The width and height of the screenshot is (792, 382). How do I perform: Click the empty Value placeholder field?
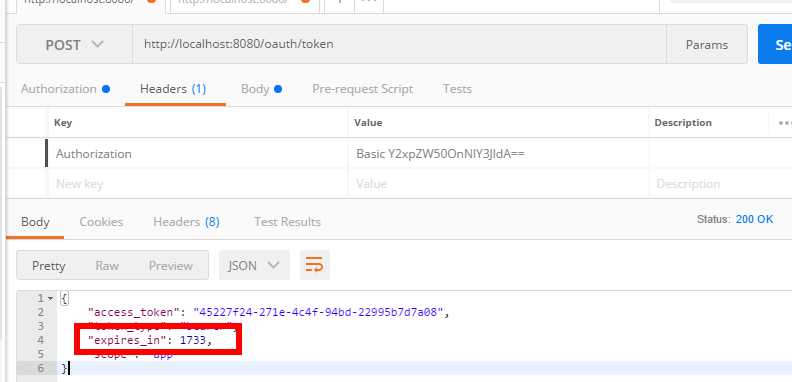[498, 183]
